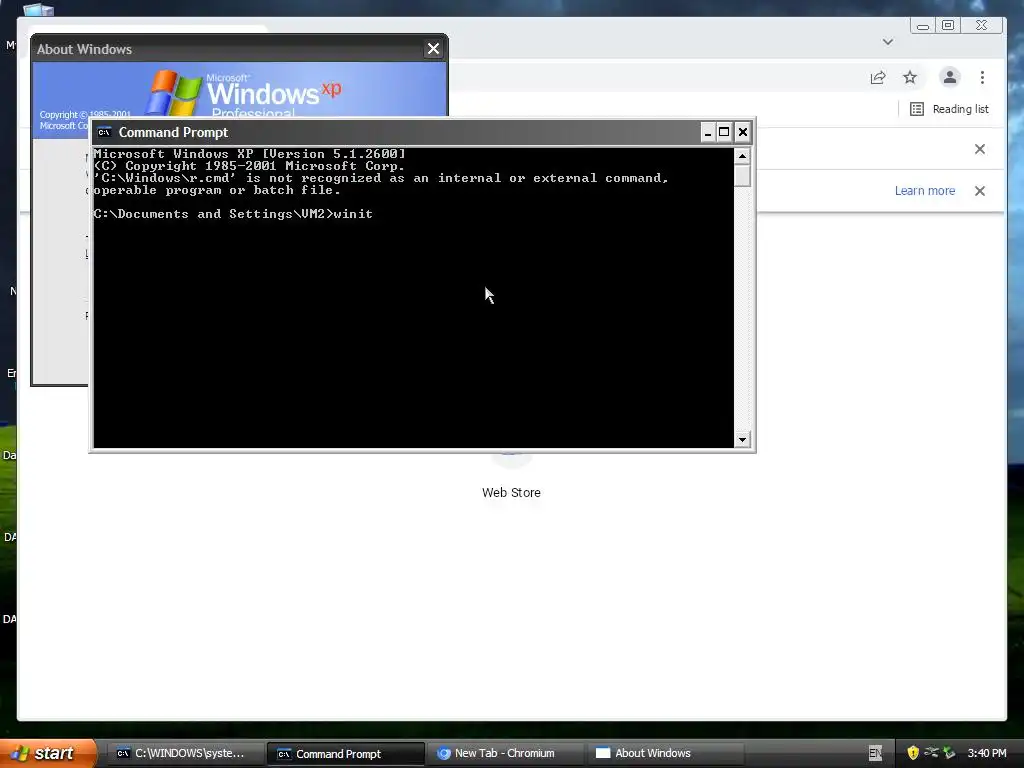Screen dimensions: 1024x768
Task: Select the Command Prompt taskbar button
Action: click(x=346, y=754)
